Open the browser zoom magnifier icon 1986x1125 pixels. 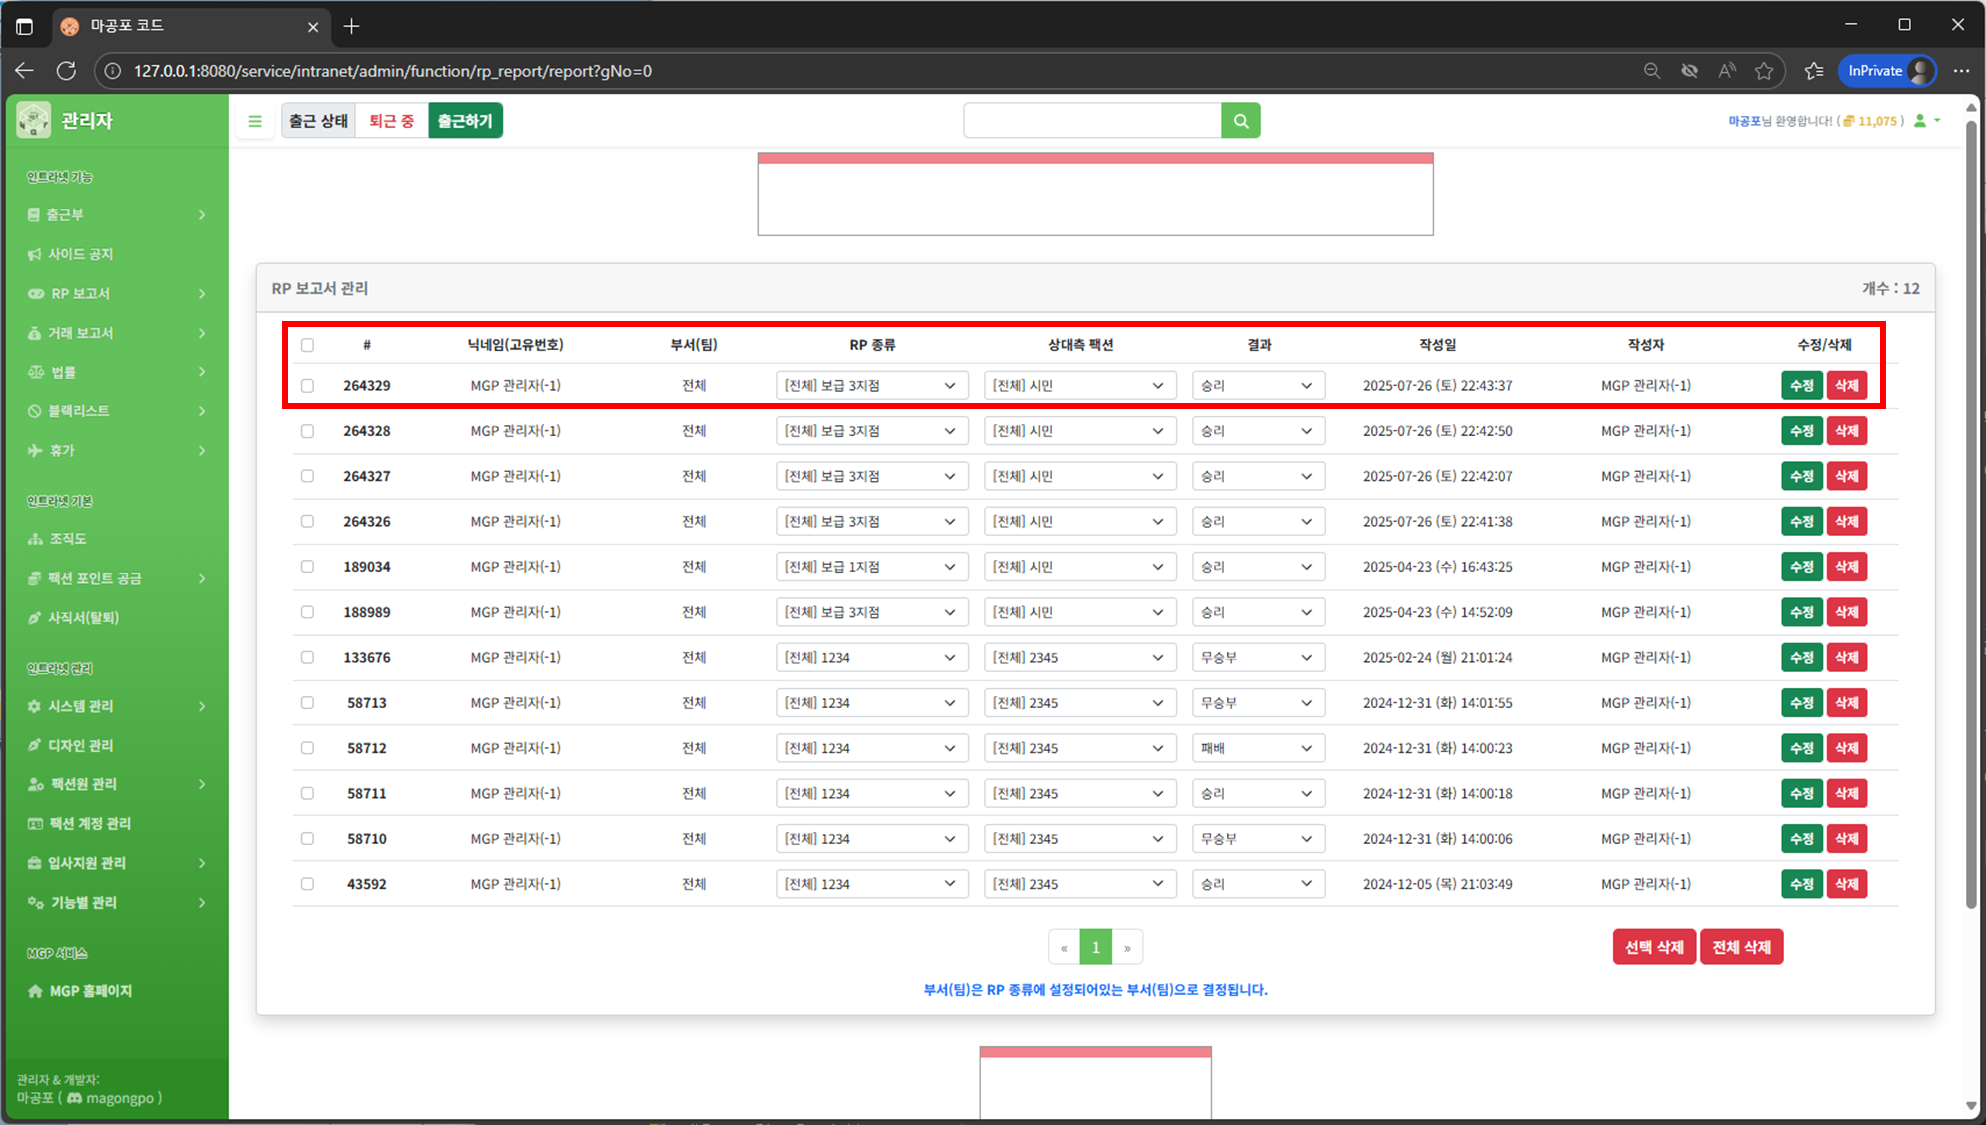(1652, 71)
